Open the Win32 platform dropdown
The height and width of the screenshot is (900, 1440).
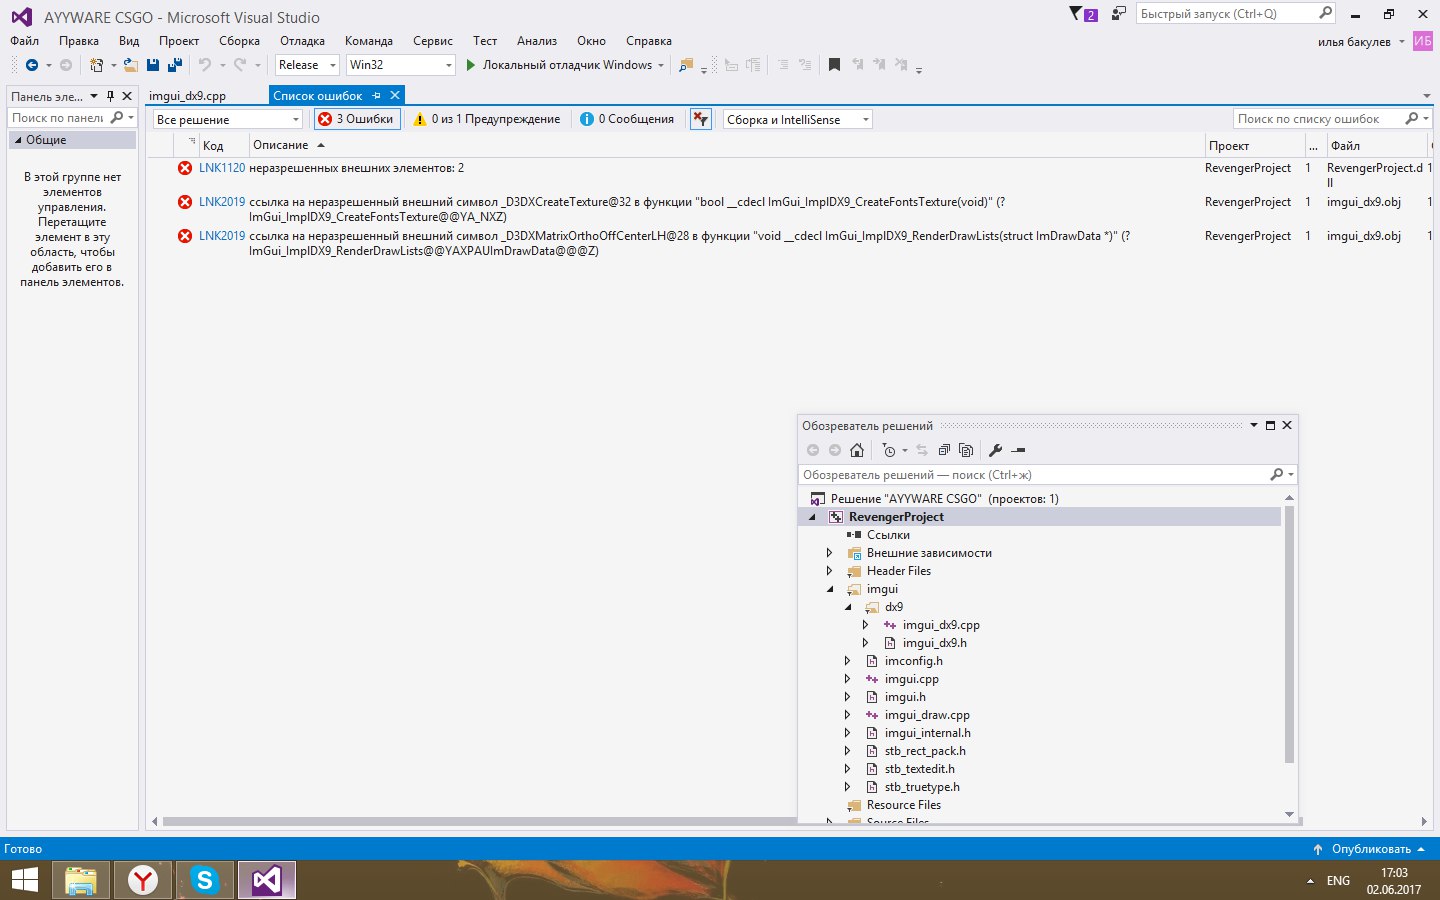(400, 65)
